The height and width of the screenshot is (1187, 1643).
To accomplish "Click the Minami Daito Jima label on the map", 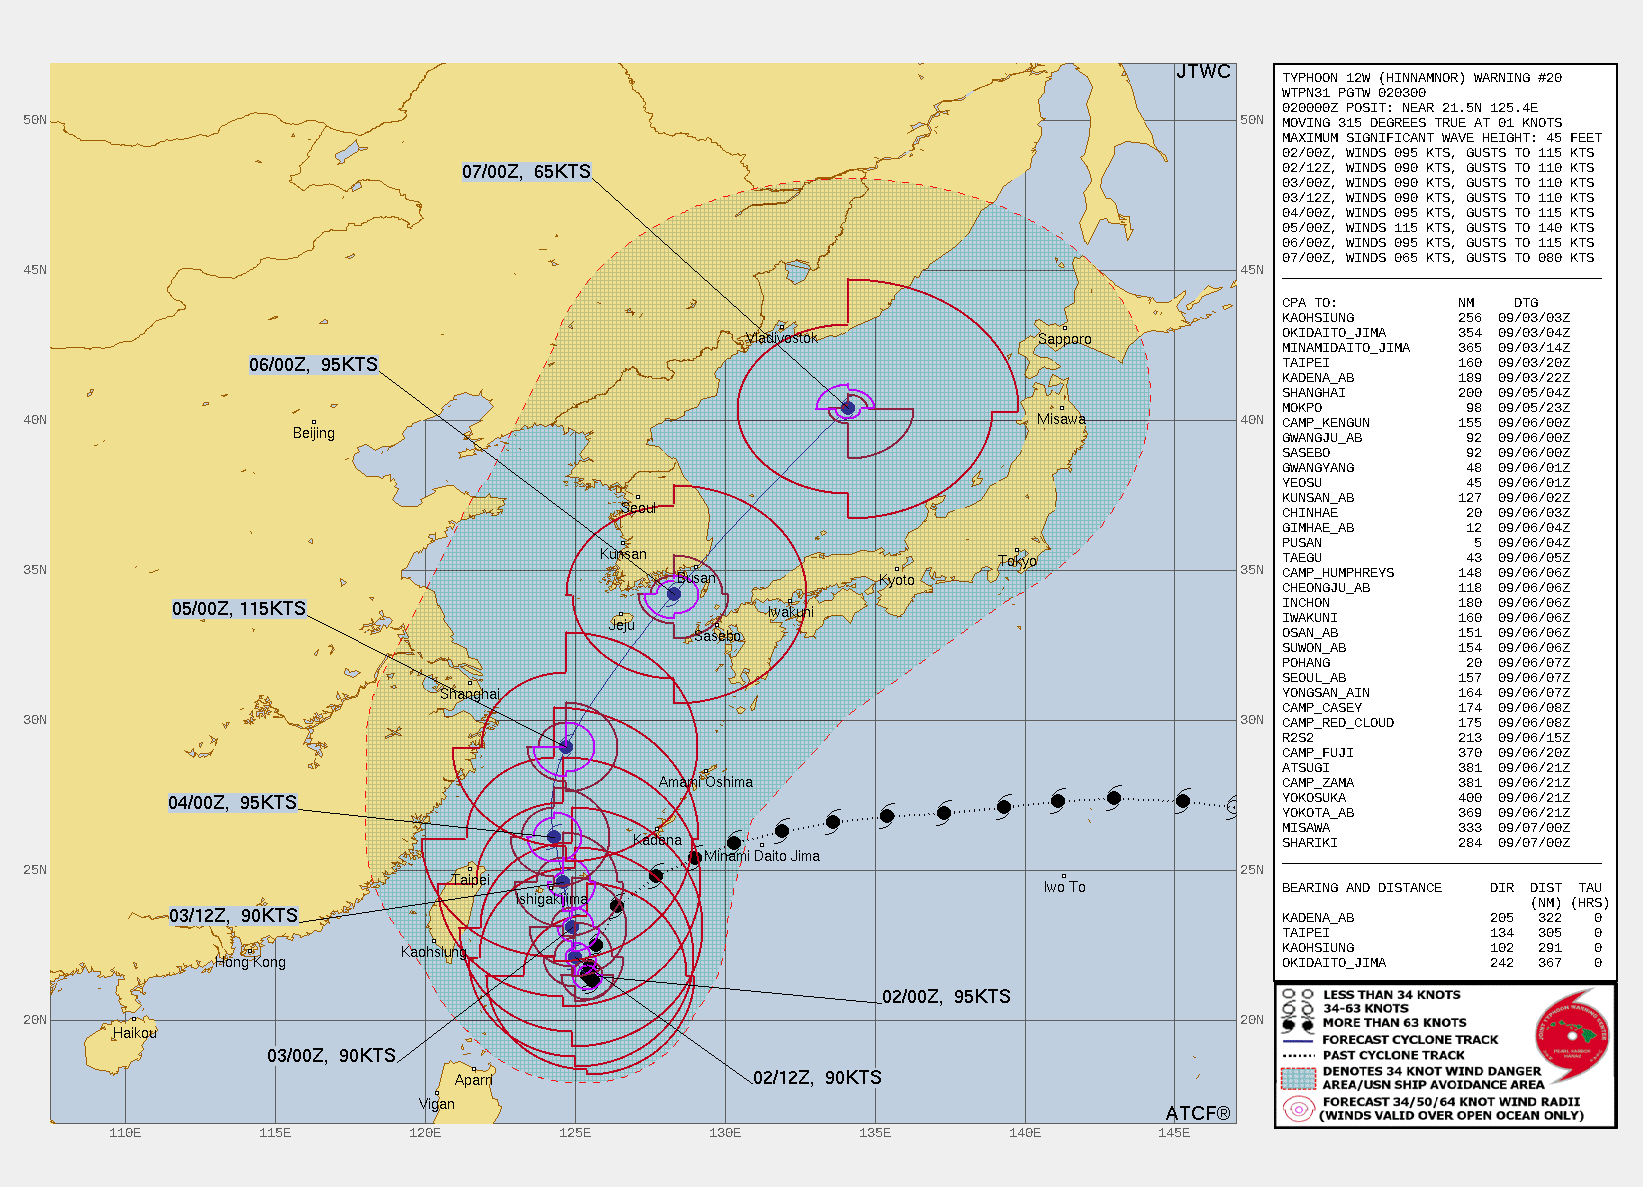I will pos(762,856).
